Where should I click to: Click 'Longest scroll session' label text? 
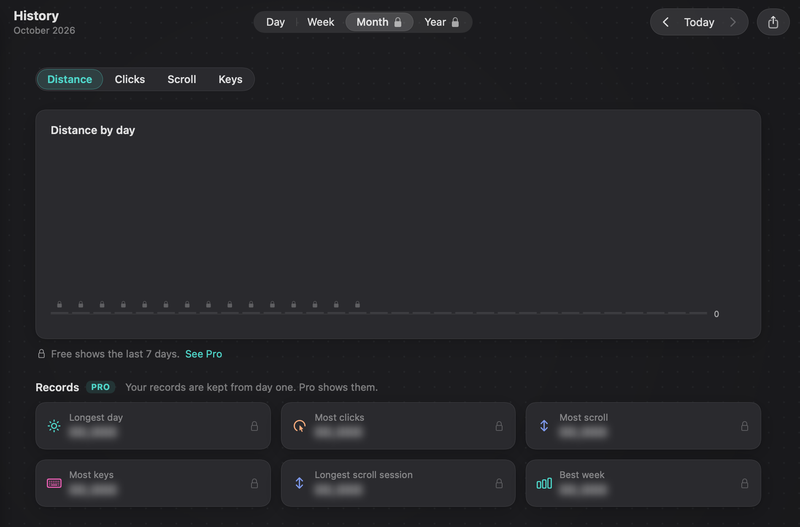pyautogui.click(x=363, y=474)
